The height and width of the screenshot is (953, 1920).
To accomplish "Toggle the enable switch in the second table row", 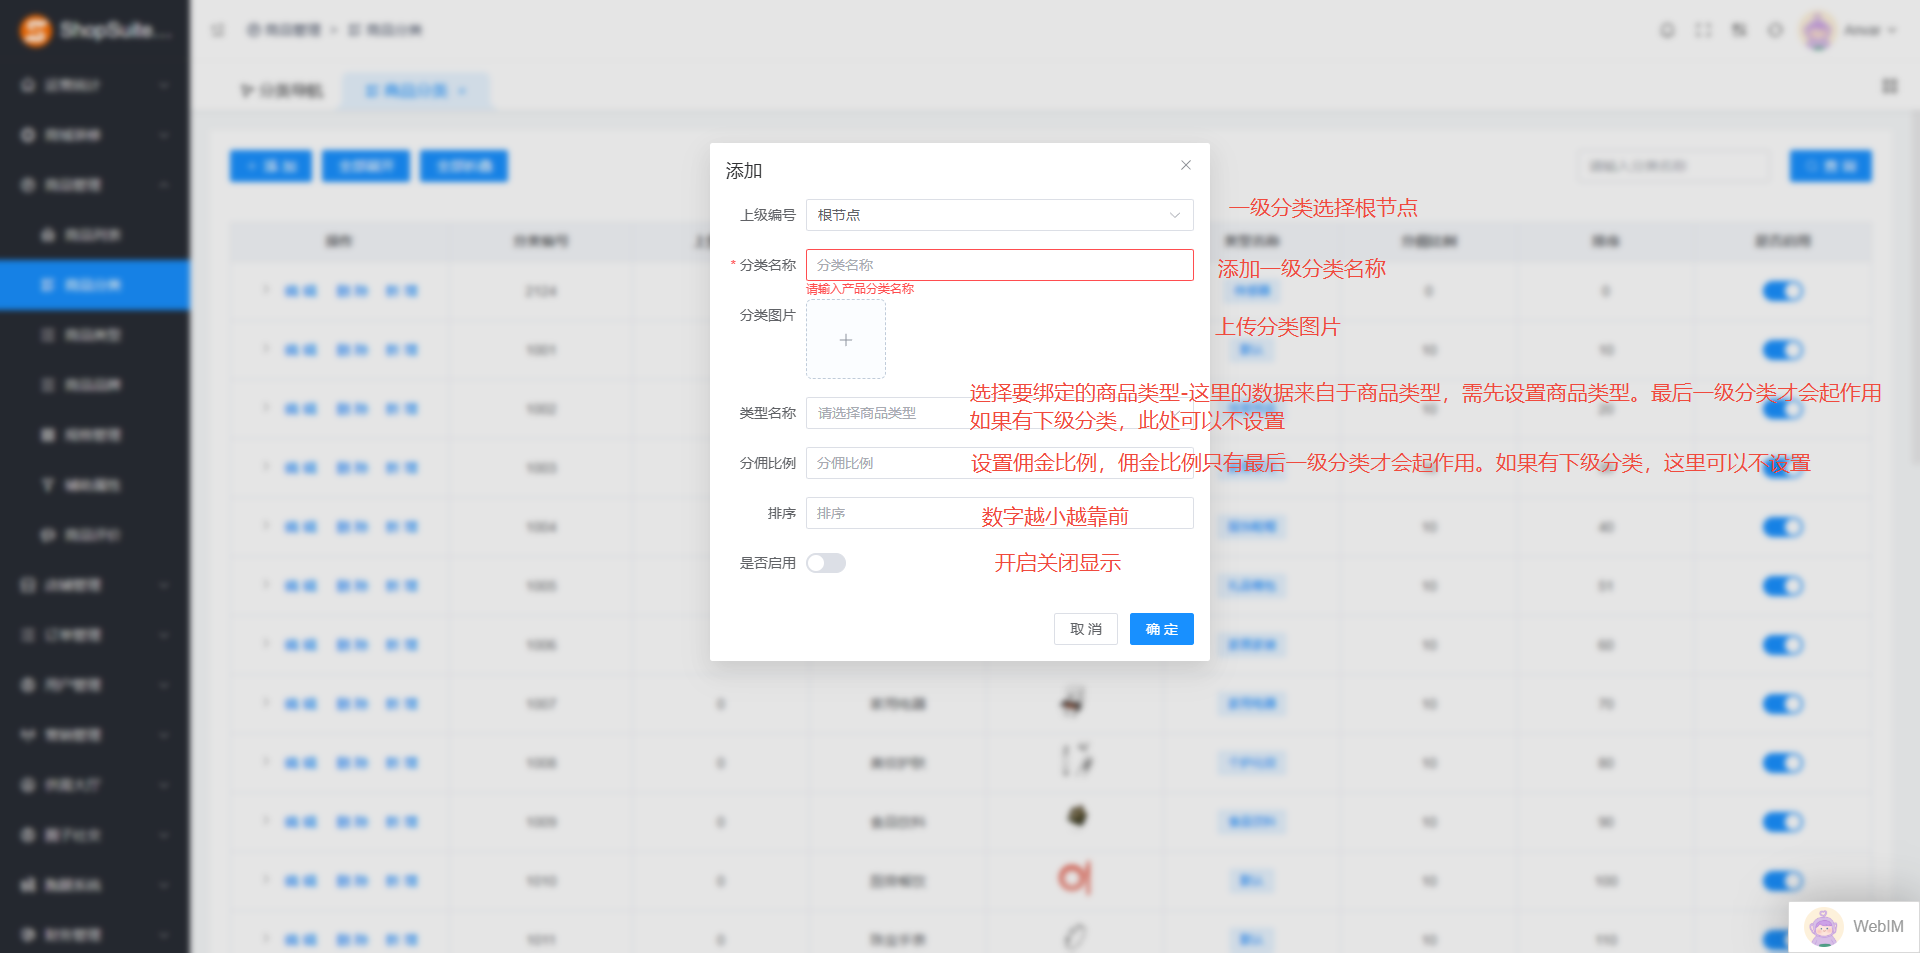I will 1781,350.
